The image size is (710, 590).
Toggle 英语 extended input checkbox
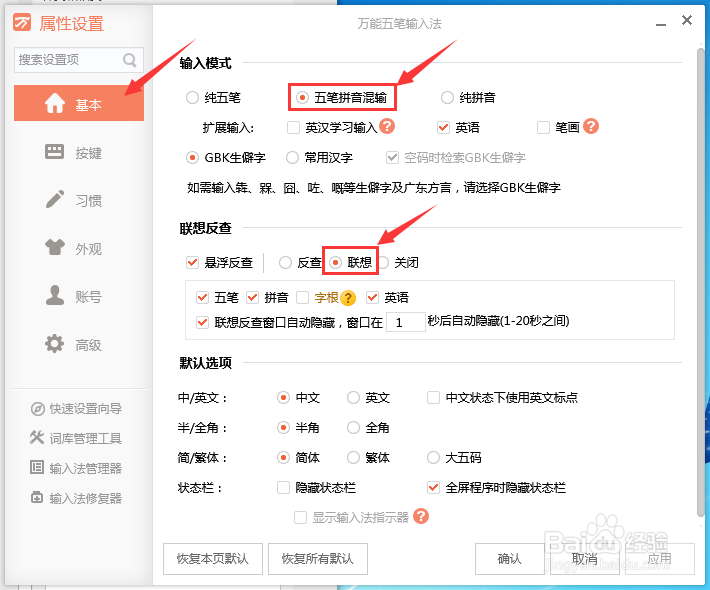tap(443, 128)
